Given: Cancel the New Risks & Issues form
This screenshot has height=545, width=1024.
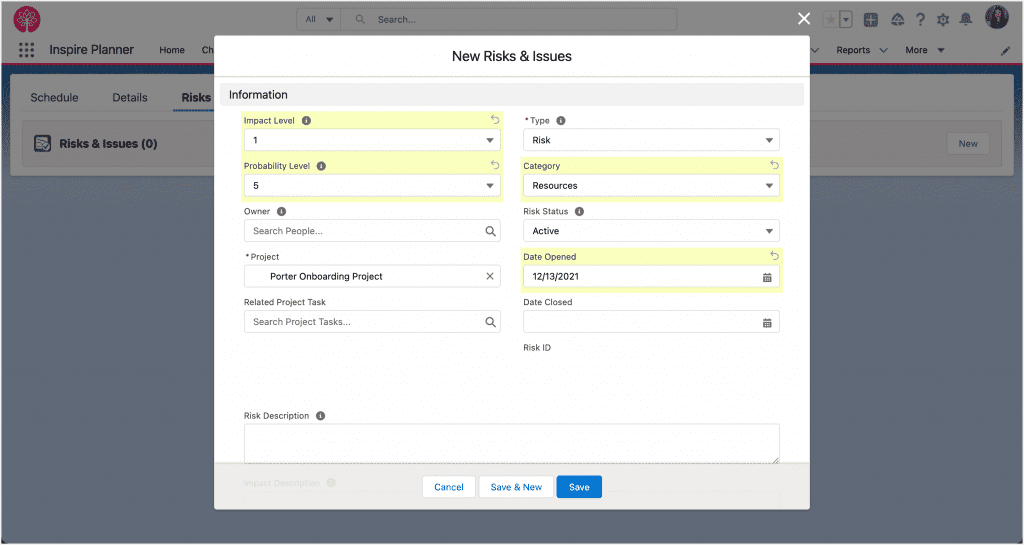Looking at the screenshot, I should (448, 487).
